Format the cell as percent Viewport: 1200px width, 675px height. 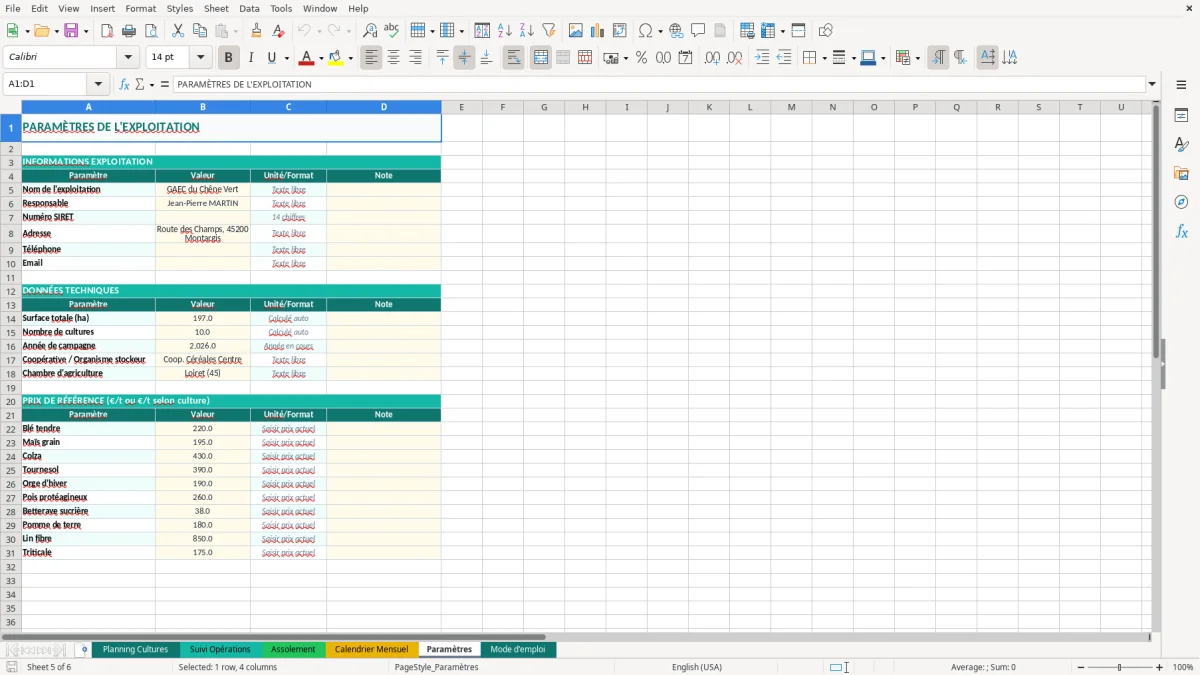click(x=641, y=58)
